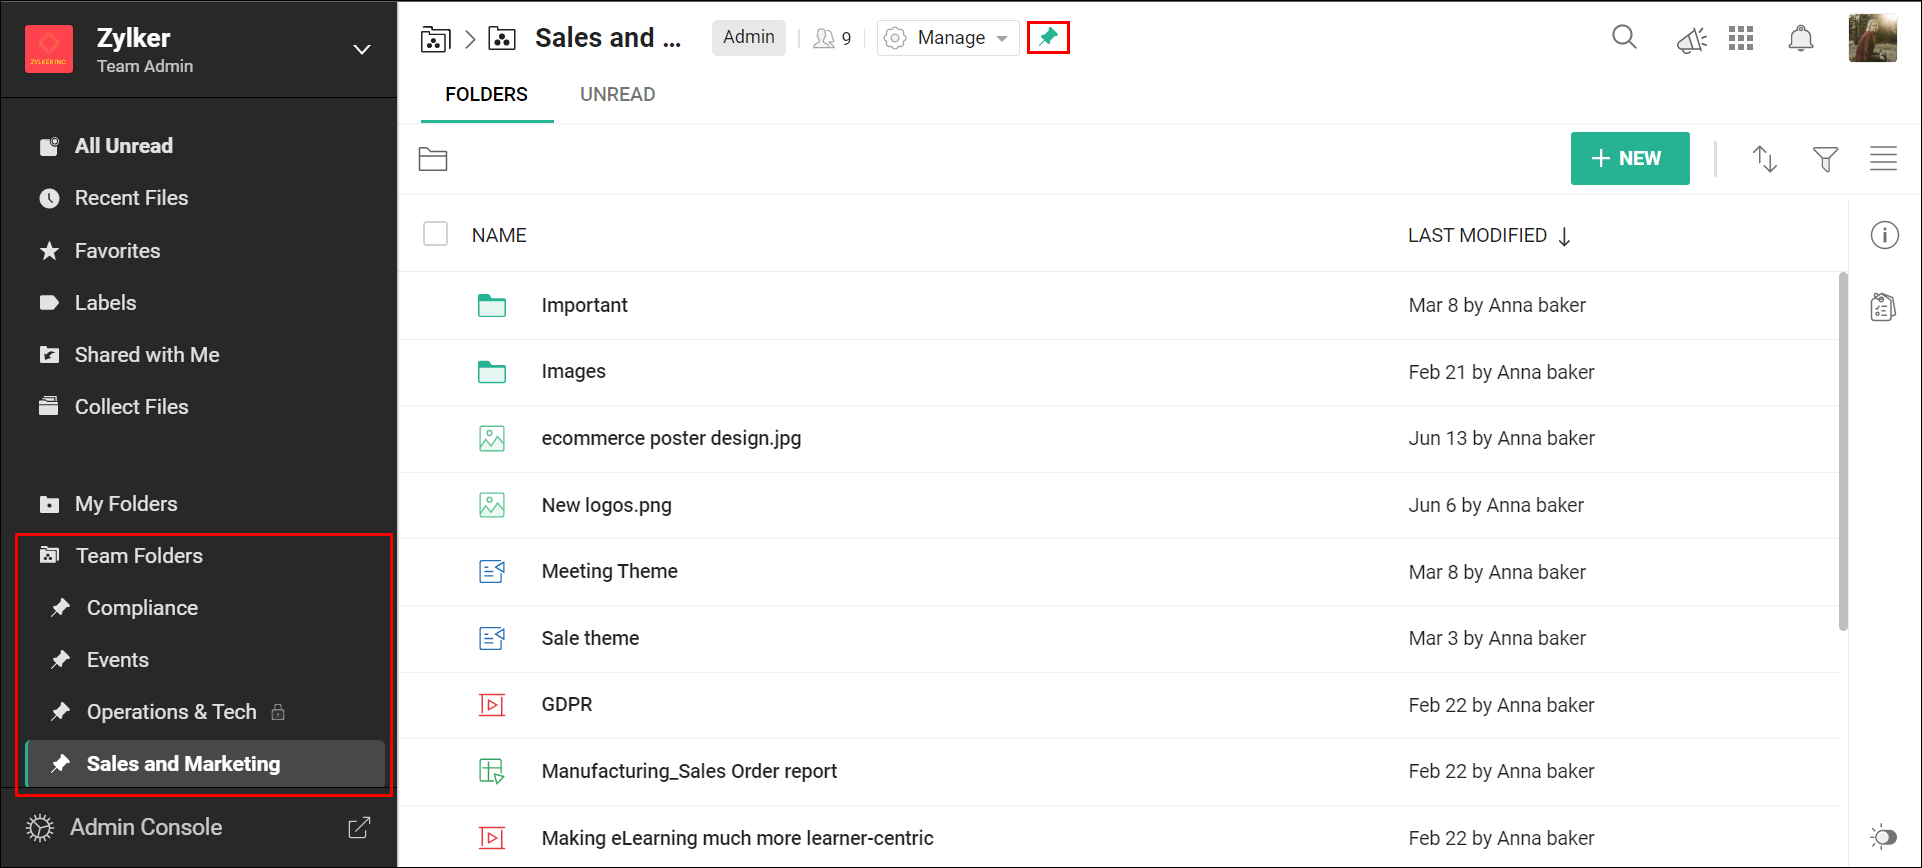Open the announcements megaphone icon
The width and height of the screenshot is (1922, 868).
tap(1691, 40)
